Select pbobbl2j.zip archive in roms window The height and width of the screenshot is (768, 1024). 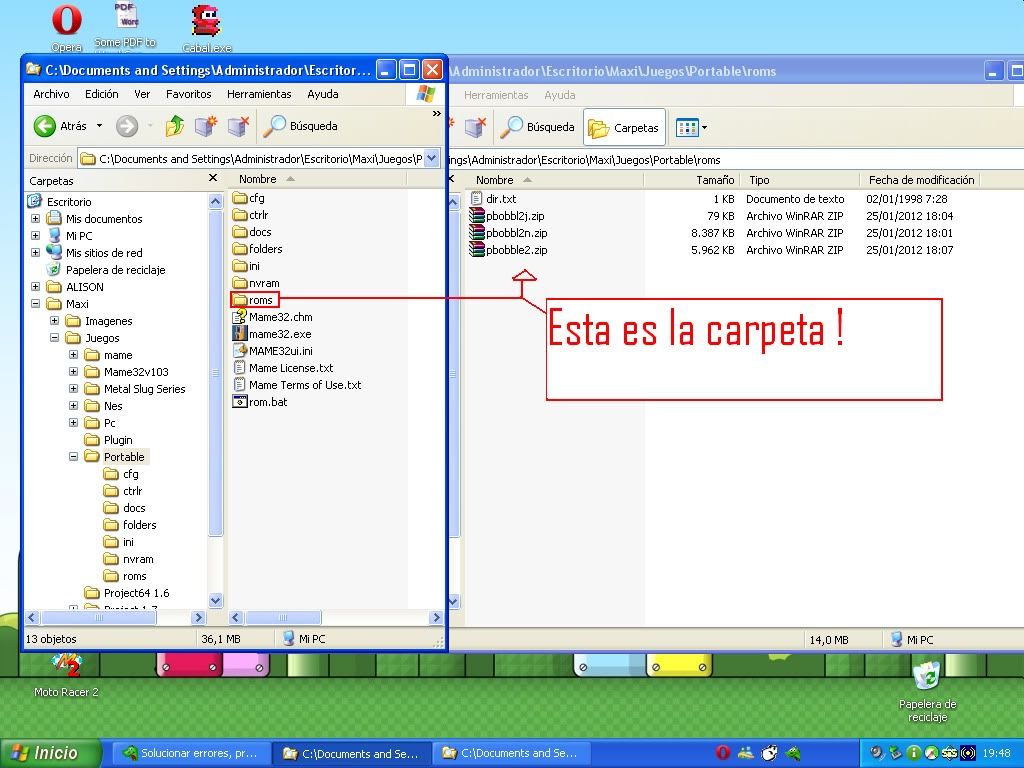pyautogui.click(x=507, y=216)
